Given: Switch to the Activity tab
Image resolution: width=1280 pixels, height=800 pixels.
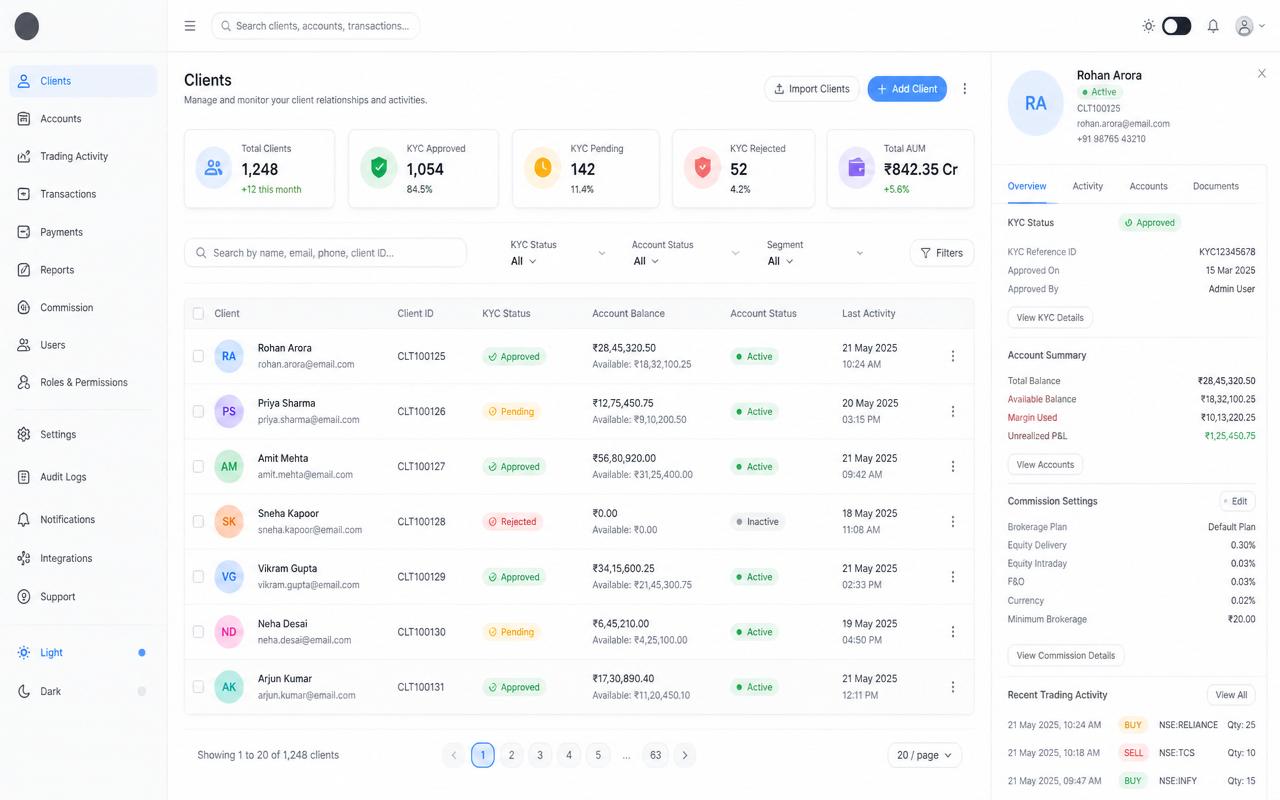Looking at the screenshot, I should coord(1088,186).
